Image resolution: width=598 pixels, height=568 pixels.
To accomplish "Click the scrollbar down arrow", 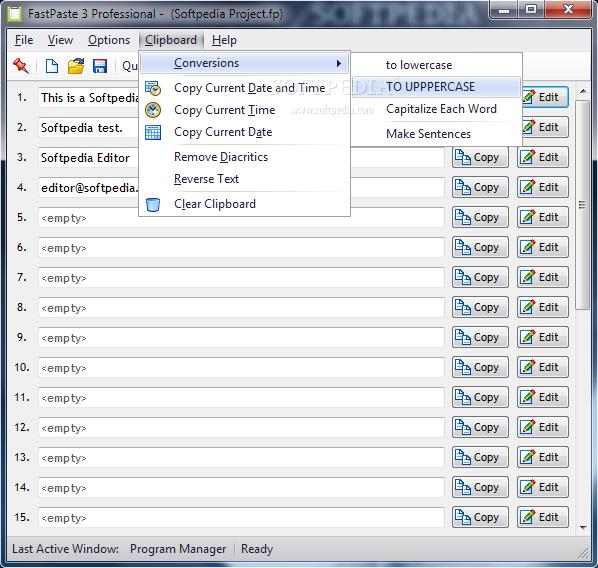I will (x=582, y=528).
